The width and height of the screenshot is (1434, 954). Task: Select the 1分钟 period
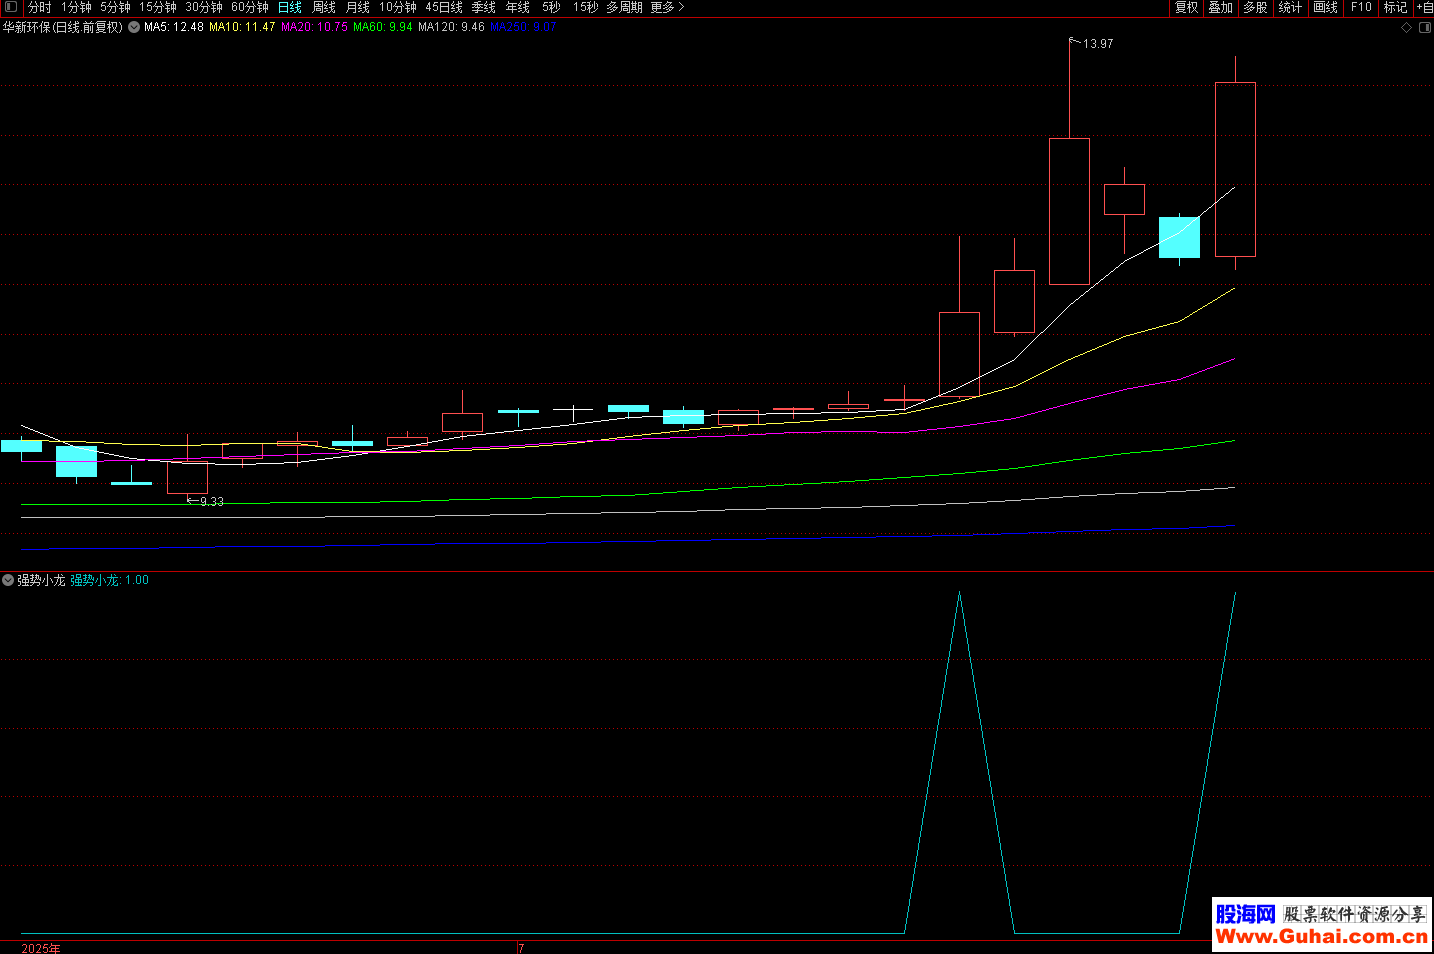(x=76, y=7)
